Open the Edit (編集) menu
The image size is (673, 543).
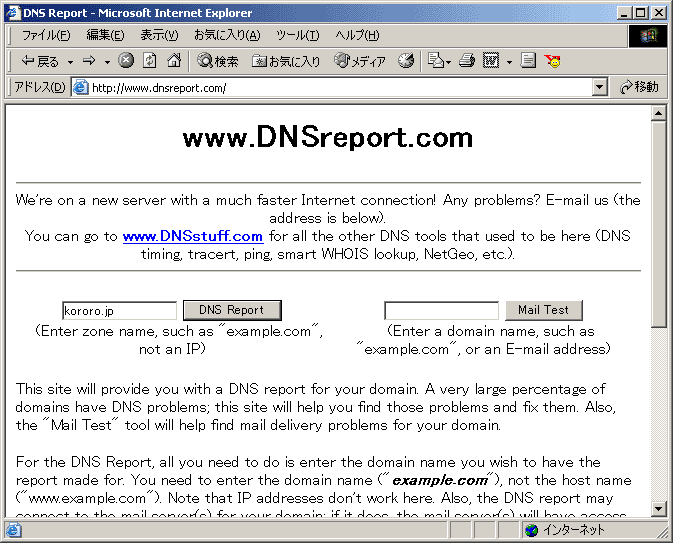pos(105,35)
